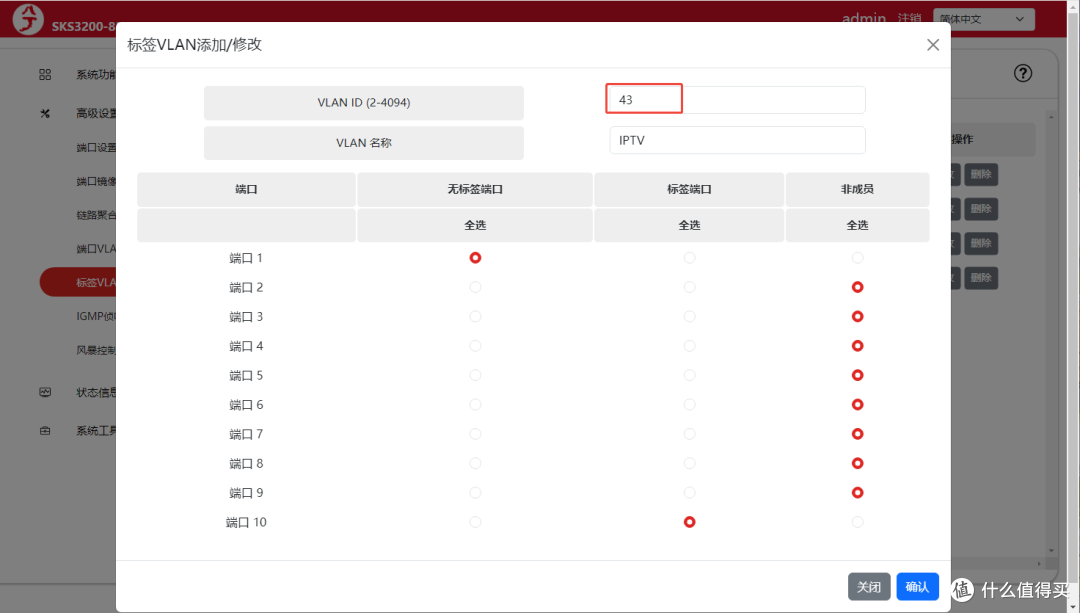Select tagged port for 端口 9
Viewport: 1080px width, 613px height.
[689, 493]
